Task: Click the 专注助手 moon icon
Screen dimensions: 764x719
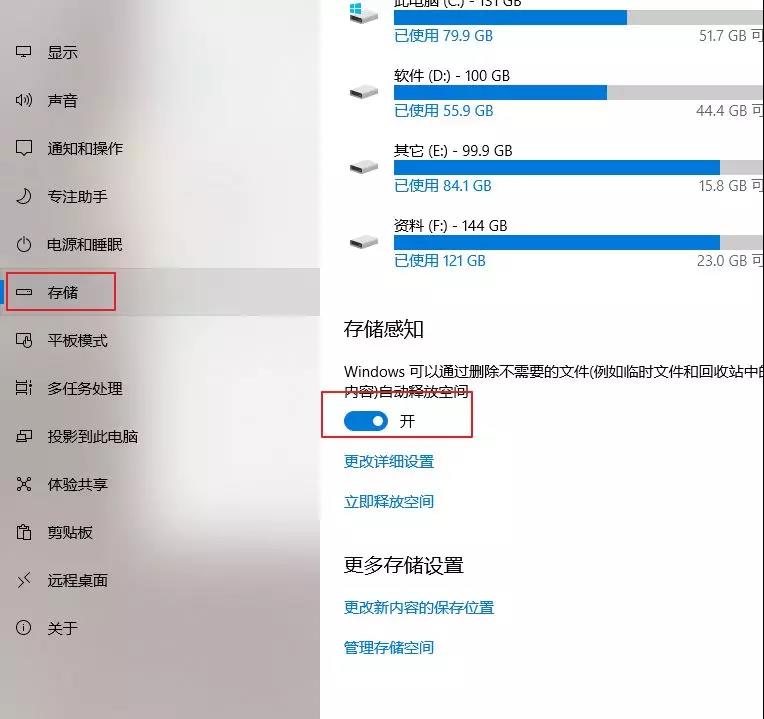Action: [23, 196]
